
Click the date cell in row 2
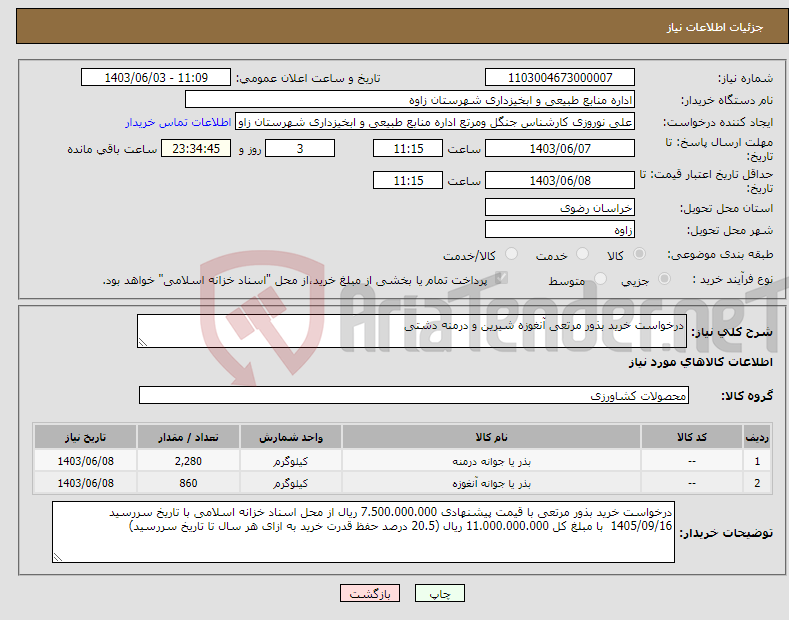point(85,483)
